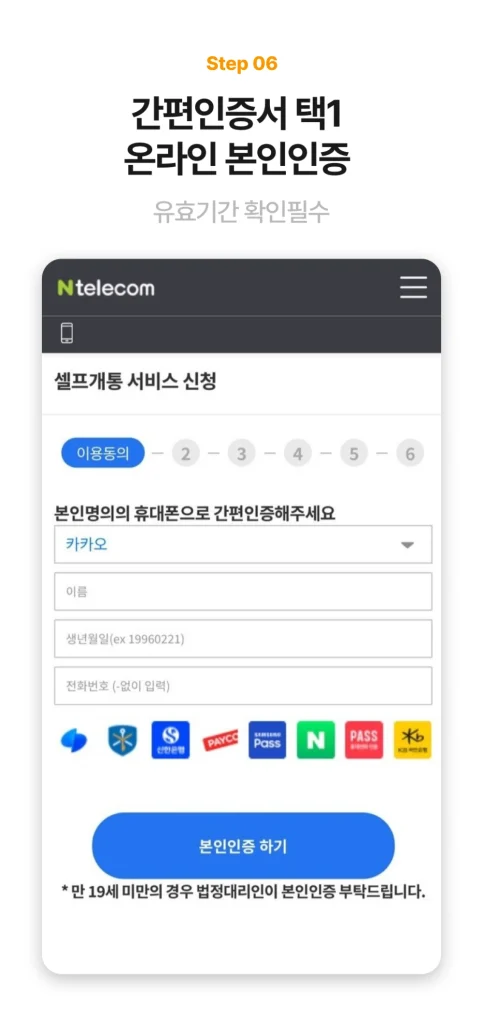Focus the 생년월일 input field
Viewport: 483px width, 1024px height.
[x=243, y=639]
